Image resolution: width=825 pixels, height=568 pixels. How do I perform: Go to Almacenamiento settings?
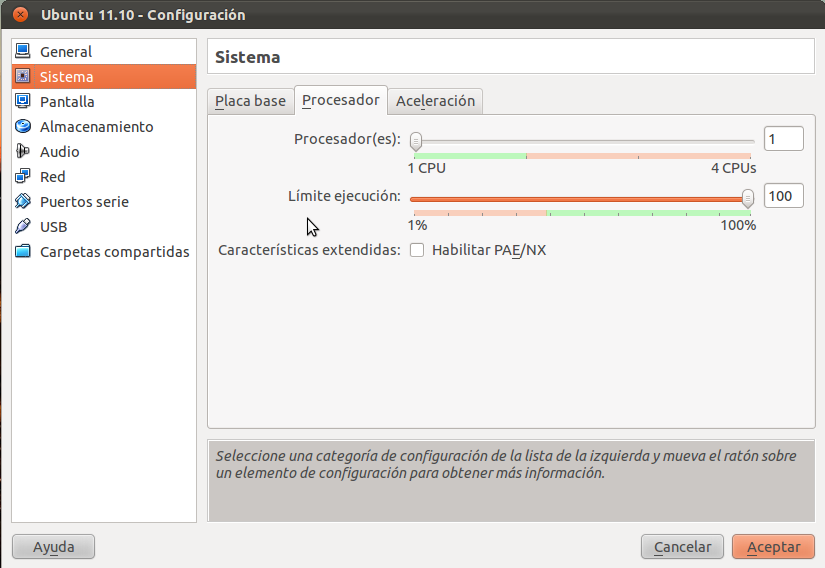104,127
